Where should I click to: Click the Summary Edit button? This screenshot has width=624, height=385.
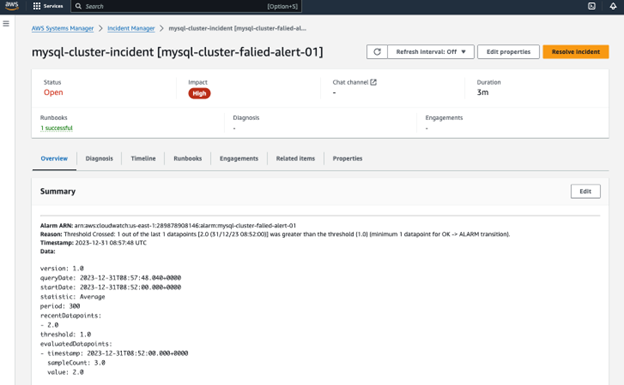(x=585, y=192)
